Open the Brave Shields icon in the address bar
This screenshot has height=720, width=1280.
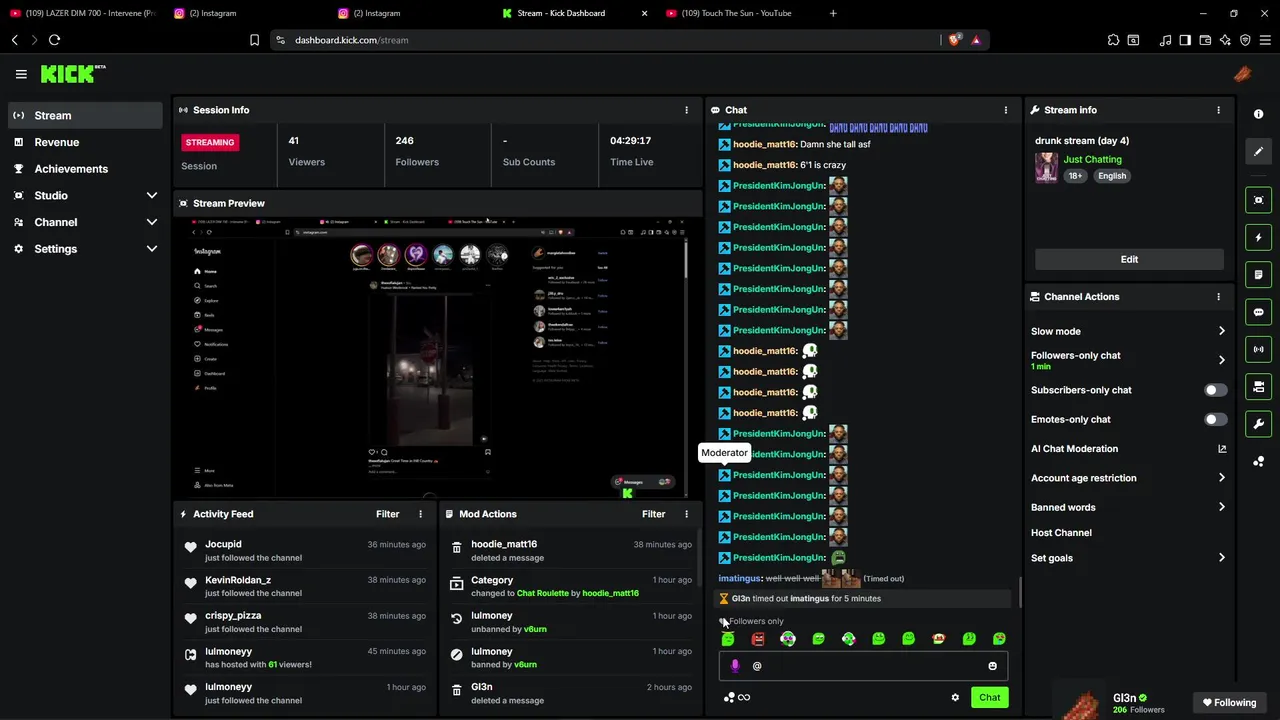955,40
